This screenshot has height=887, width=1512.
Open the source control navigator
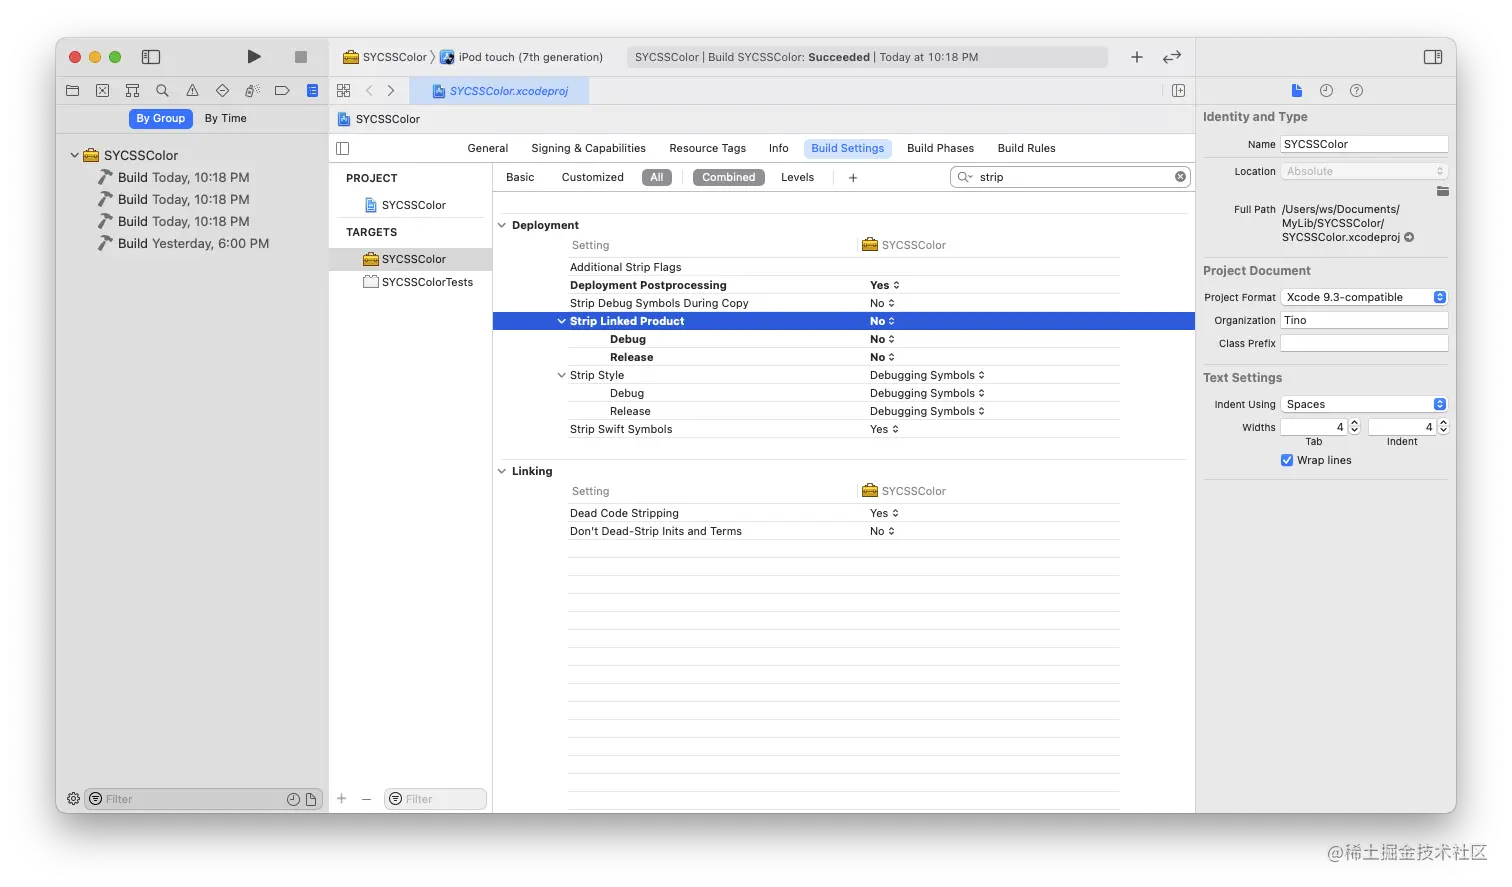tap(102, 90)
